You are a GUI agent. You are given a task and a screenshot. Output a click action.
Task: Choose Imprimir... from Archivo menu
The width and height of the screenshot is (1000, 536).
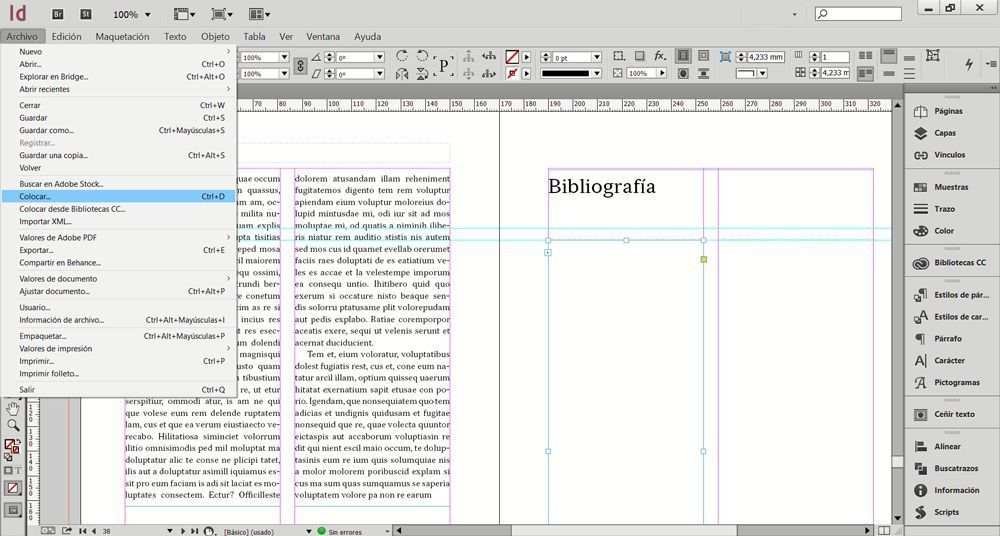click(119, 361)
